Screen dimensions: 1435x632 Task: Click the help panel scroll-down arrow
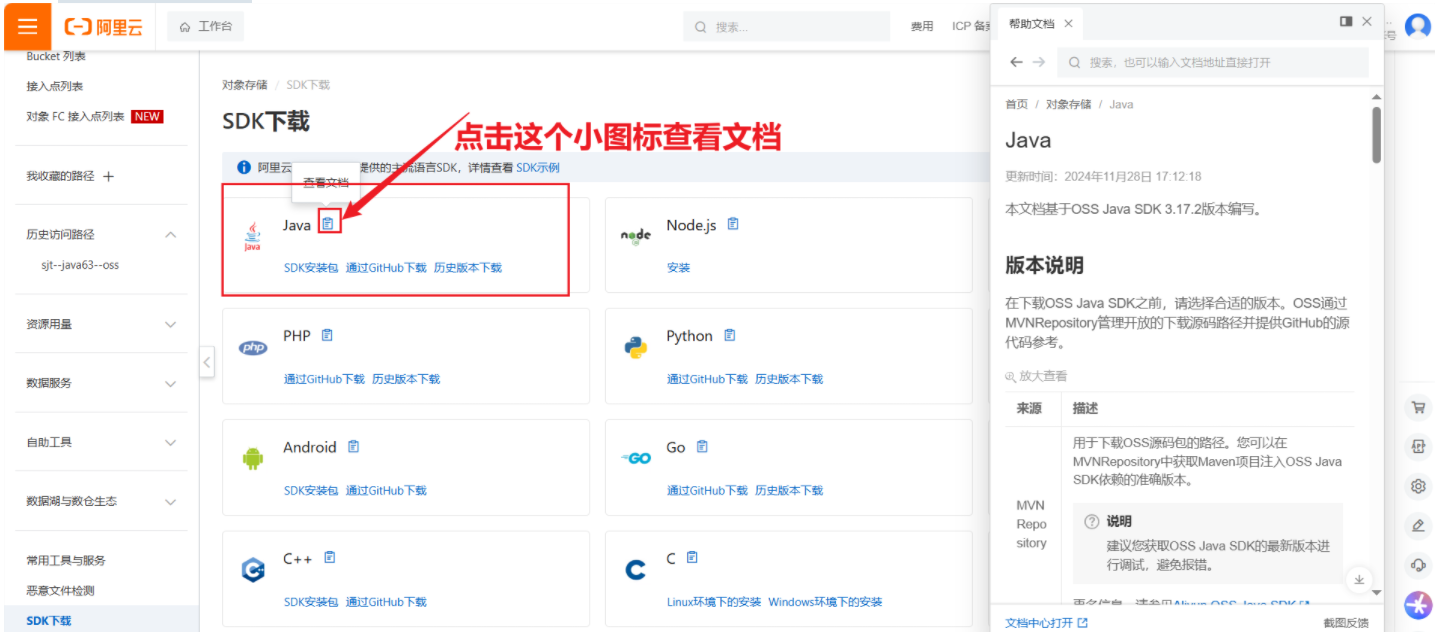tap(1377, 592)
